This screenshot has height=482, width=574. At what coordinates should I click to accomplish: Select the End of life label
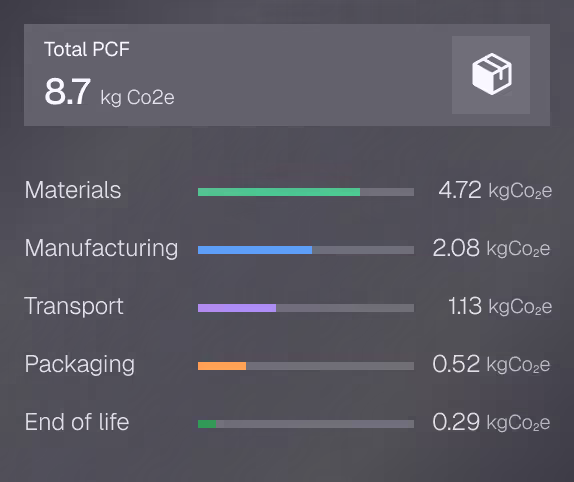(77, 422)
